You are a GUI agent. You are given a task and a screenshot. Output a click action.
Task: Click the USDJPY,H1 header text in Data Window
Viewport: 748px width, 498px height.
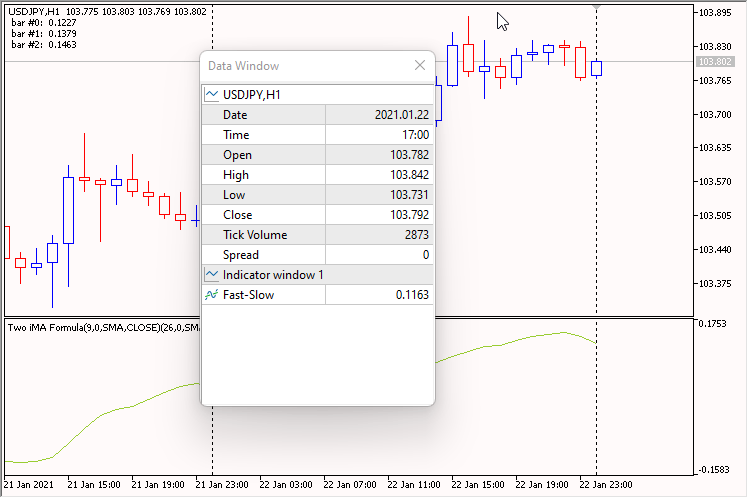pos(252,95)
